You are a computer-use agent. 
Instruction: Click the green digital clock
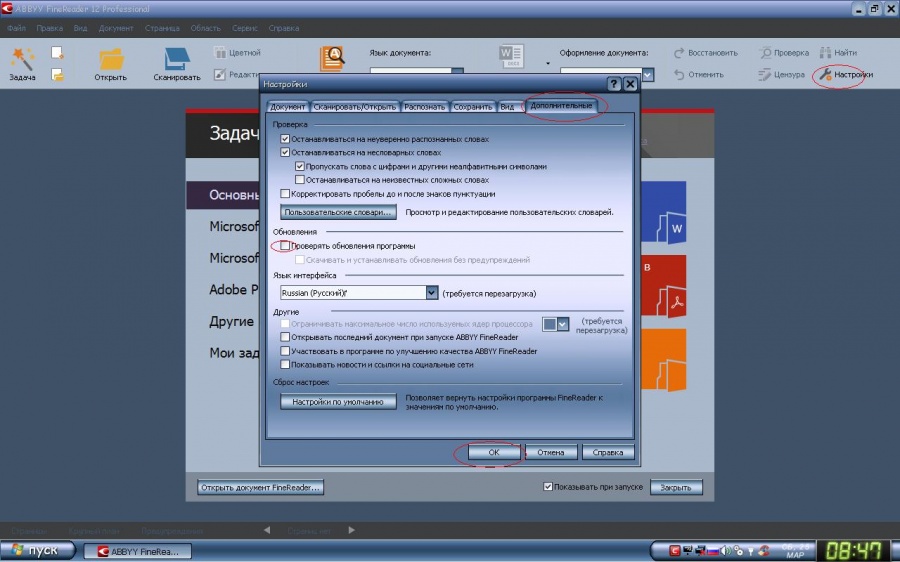point(853,551)
